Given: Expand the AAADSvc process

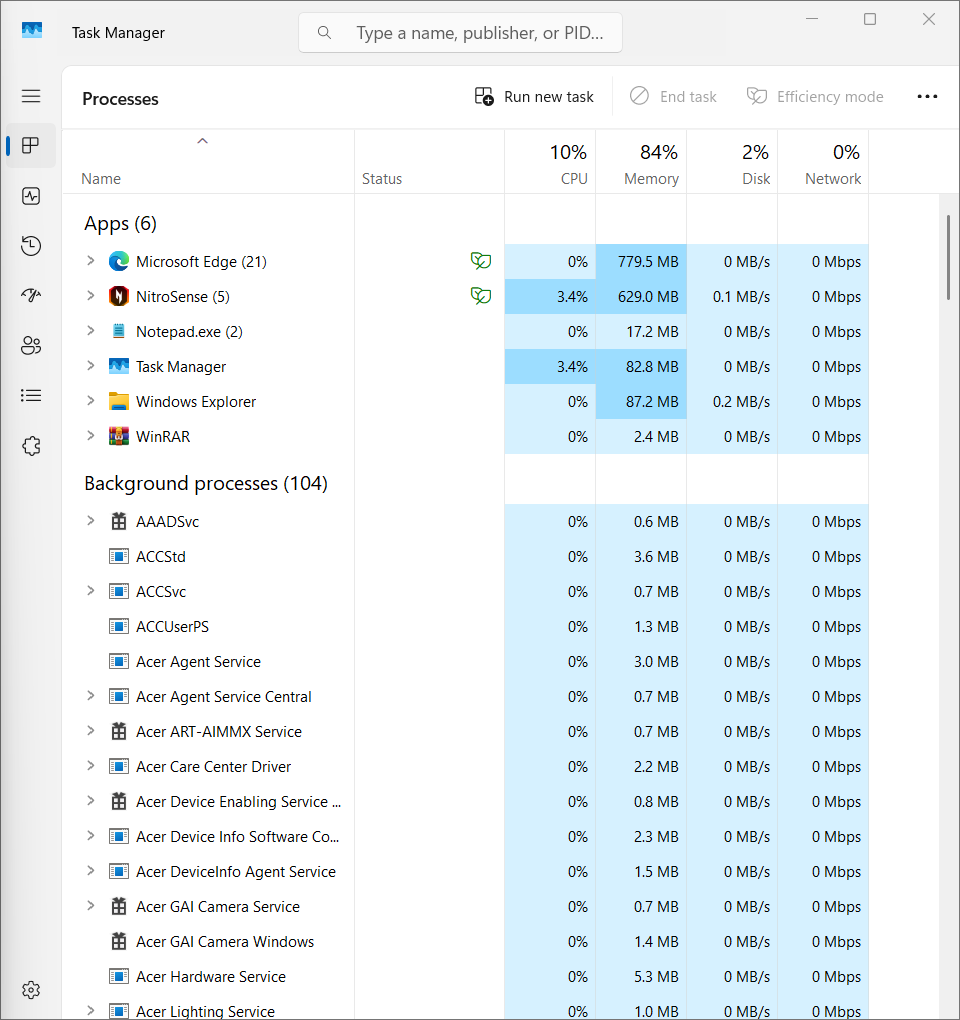Looking at the screenshot, I should pyautogui.click(x=90, y=520).
